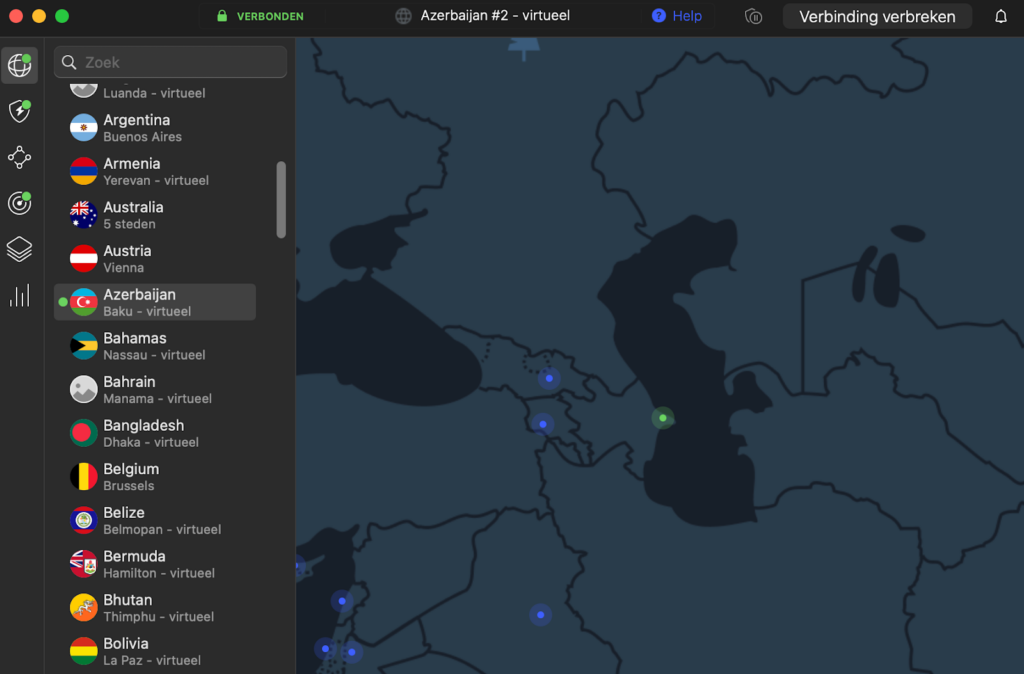Viewport: 1024px width, 674px height.
Task: Click the Argentina flag icon
Action: click(x=84, y=127)
